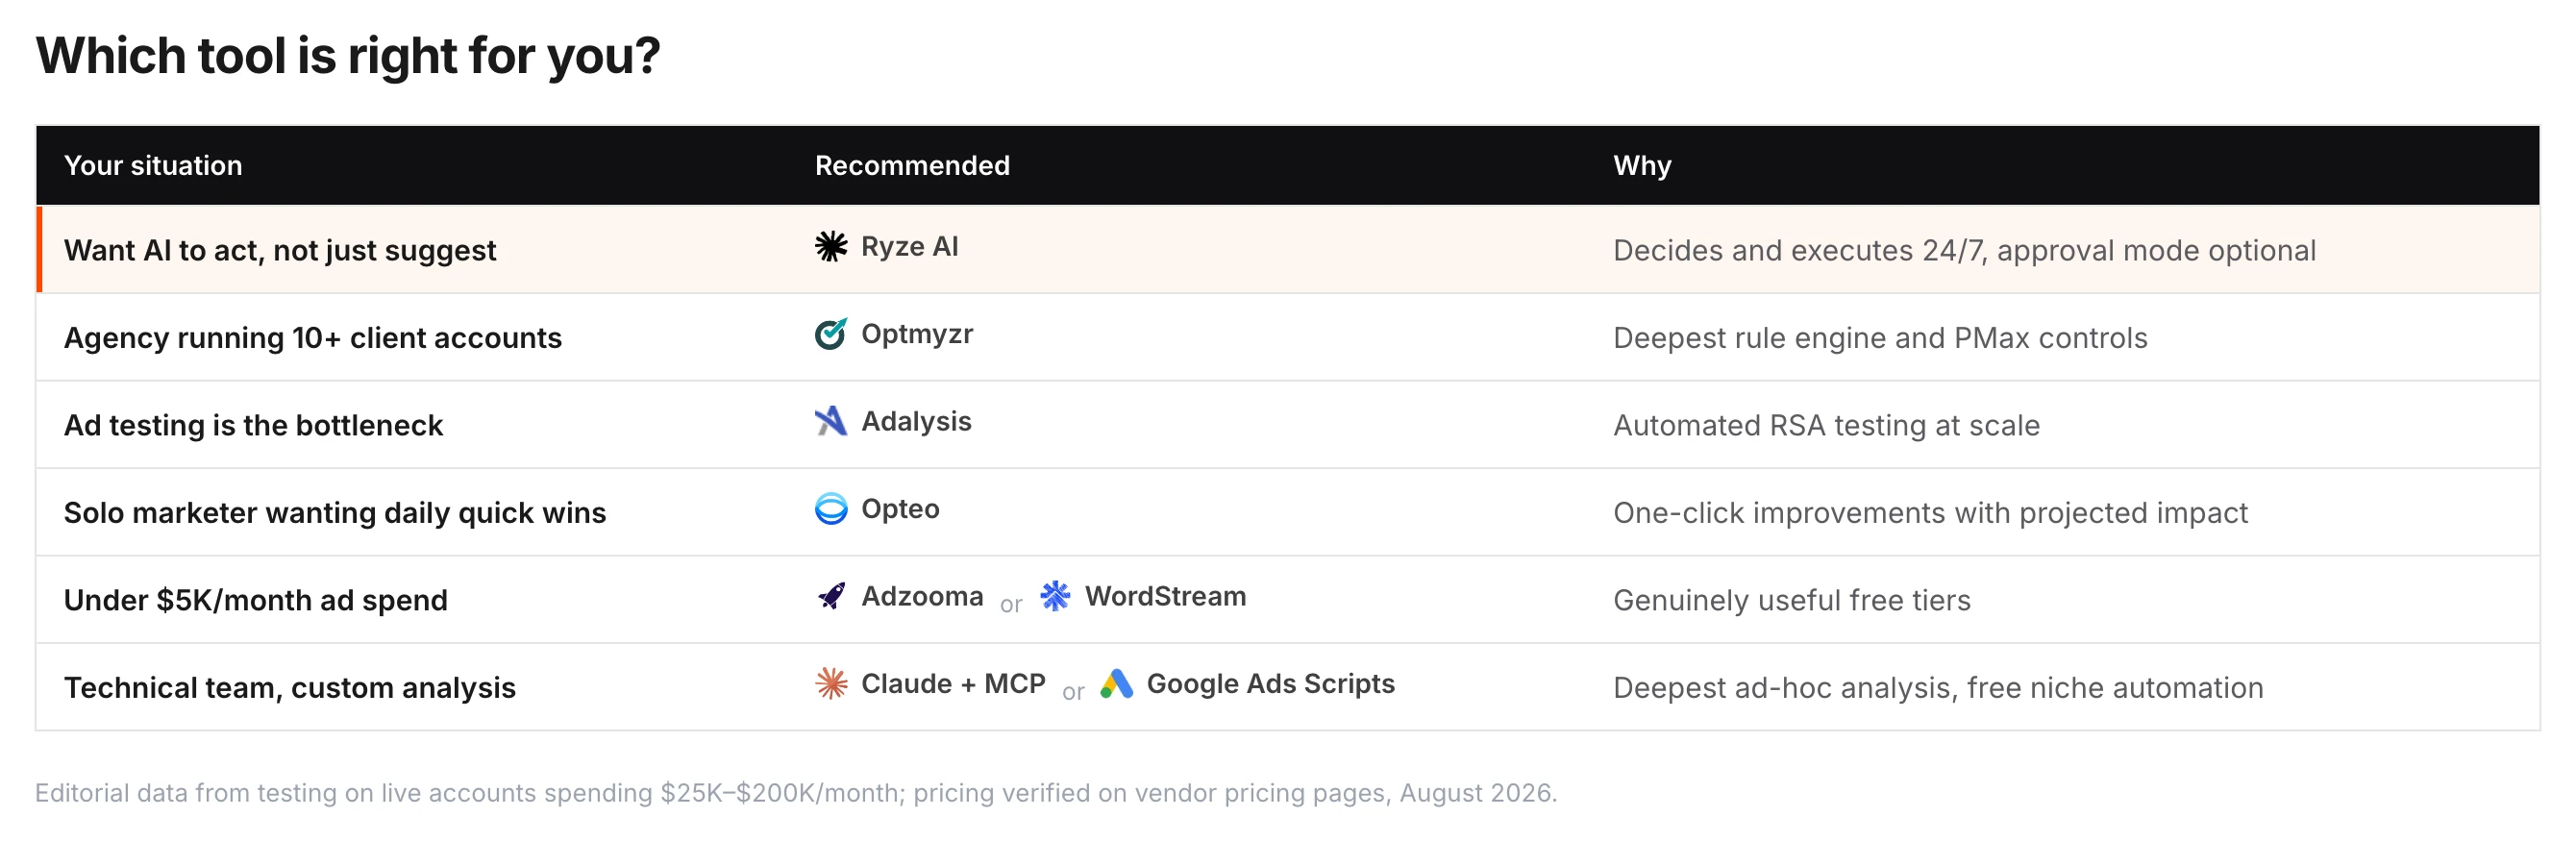This screenshot has height=842, width=2576.
Task: Click 'Deepest ad-hoc analysis, free niche automation'
Action: (x=1938, y=688)
